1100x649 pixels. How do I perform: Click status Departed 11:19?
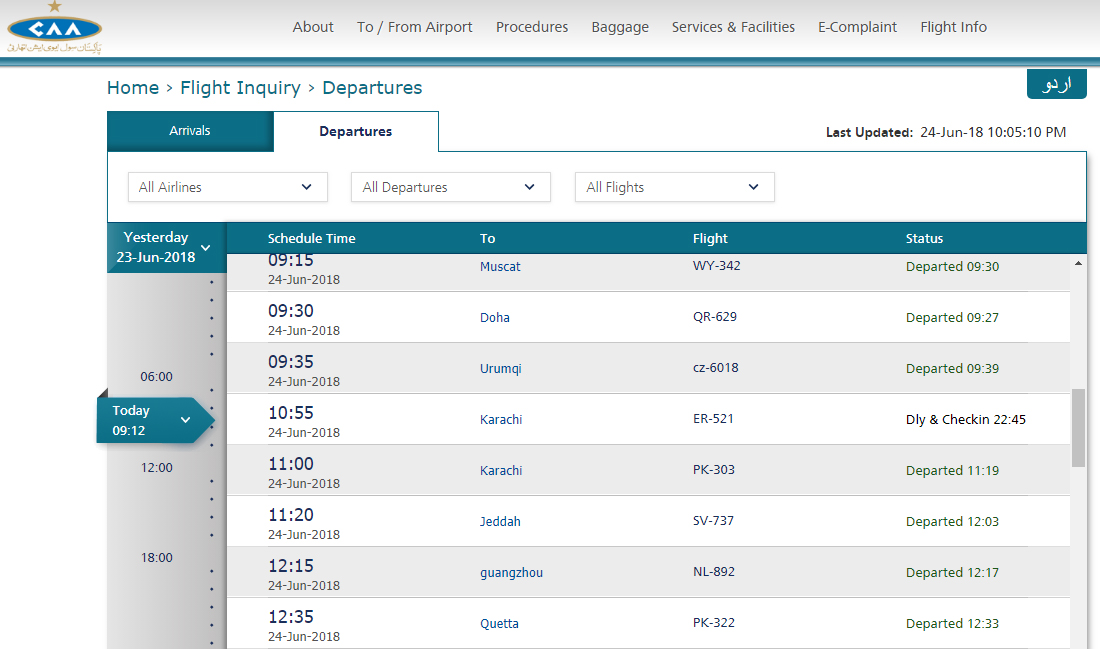coord(952,471)
